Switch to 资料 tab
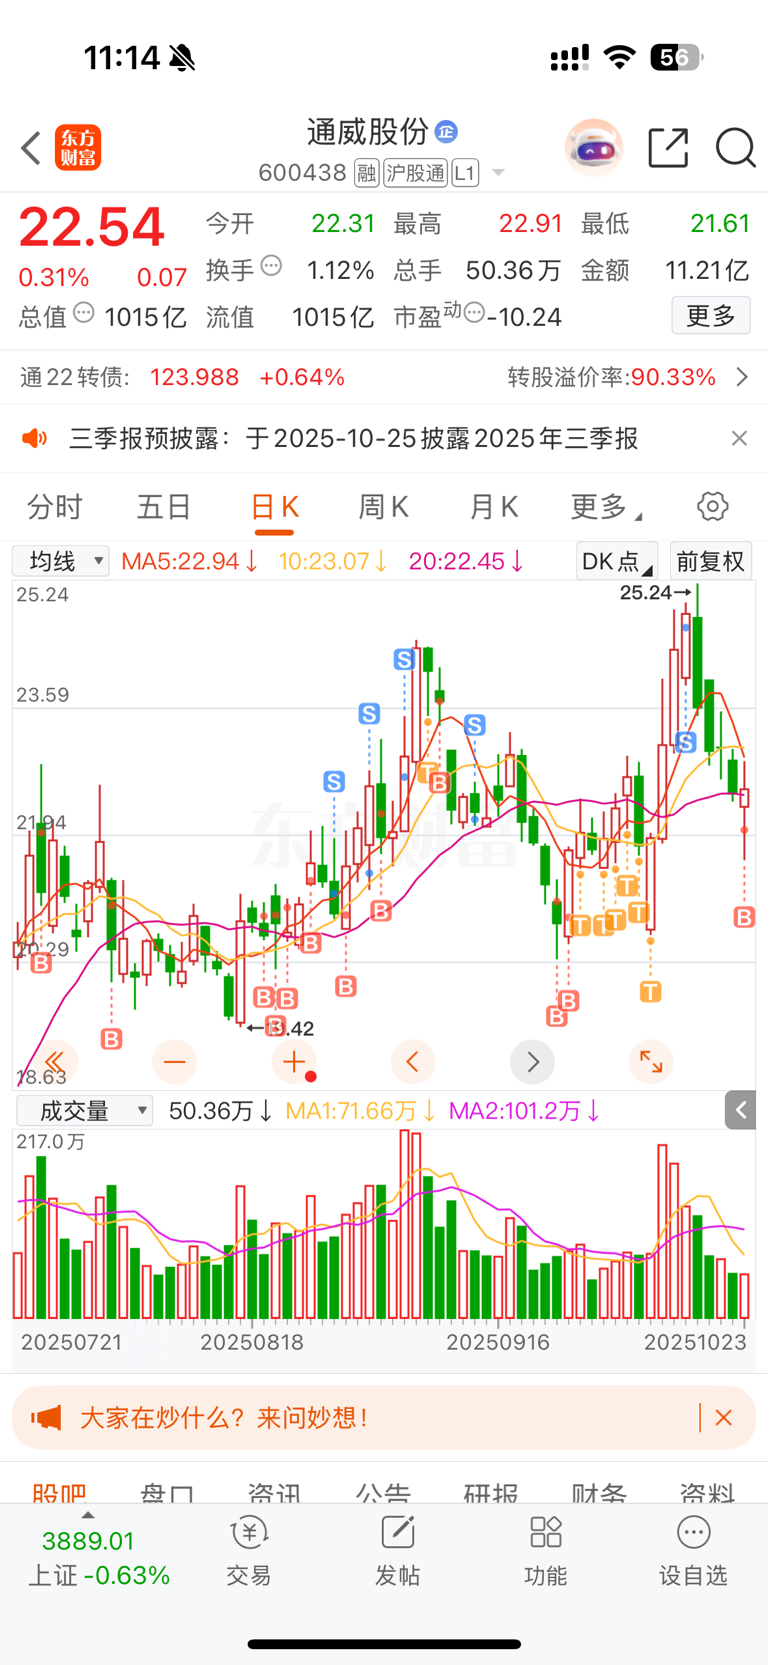This screenshot has height=1665, width=769. [x=707, y=1493]
